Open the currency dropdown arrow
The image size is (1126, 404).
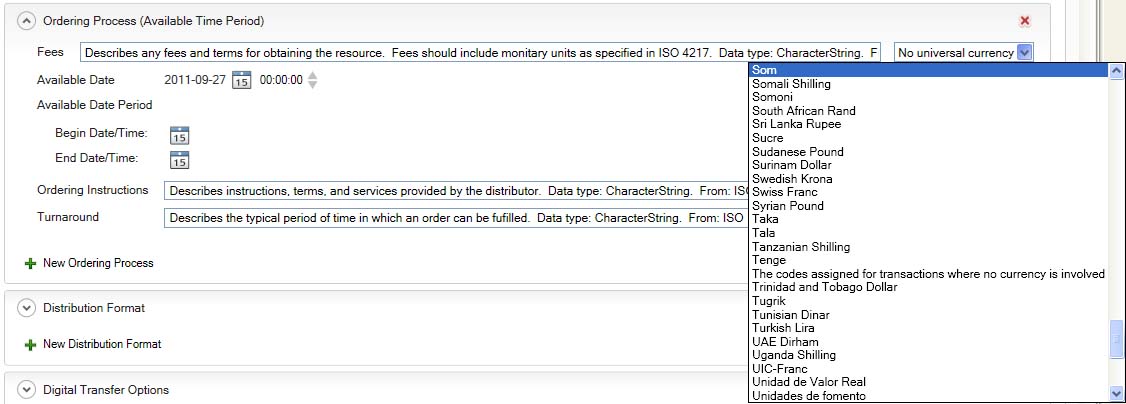pos(1024,53)
